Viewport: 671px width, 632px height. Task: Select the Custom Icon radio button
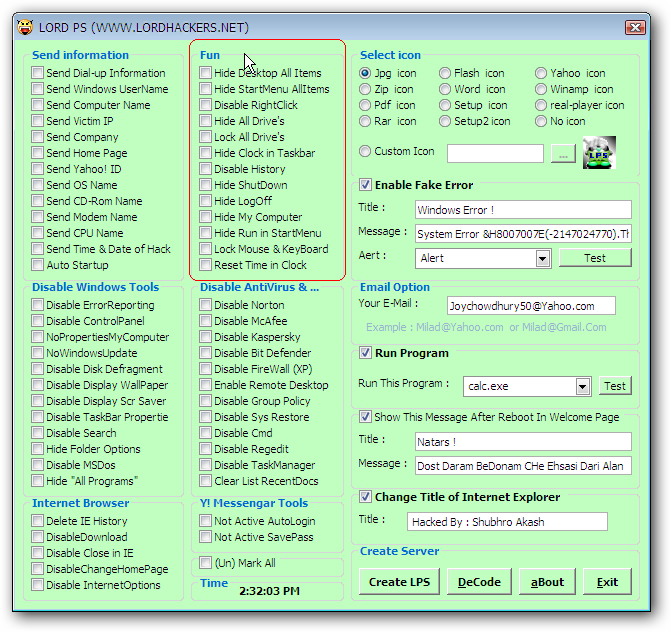point(366,151)
